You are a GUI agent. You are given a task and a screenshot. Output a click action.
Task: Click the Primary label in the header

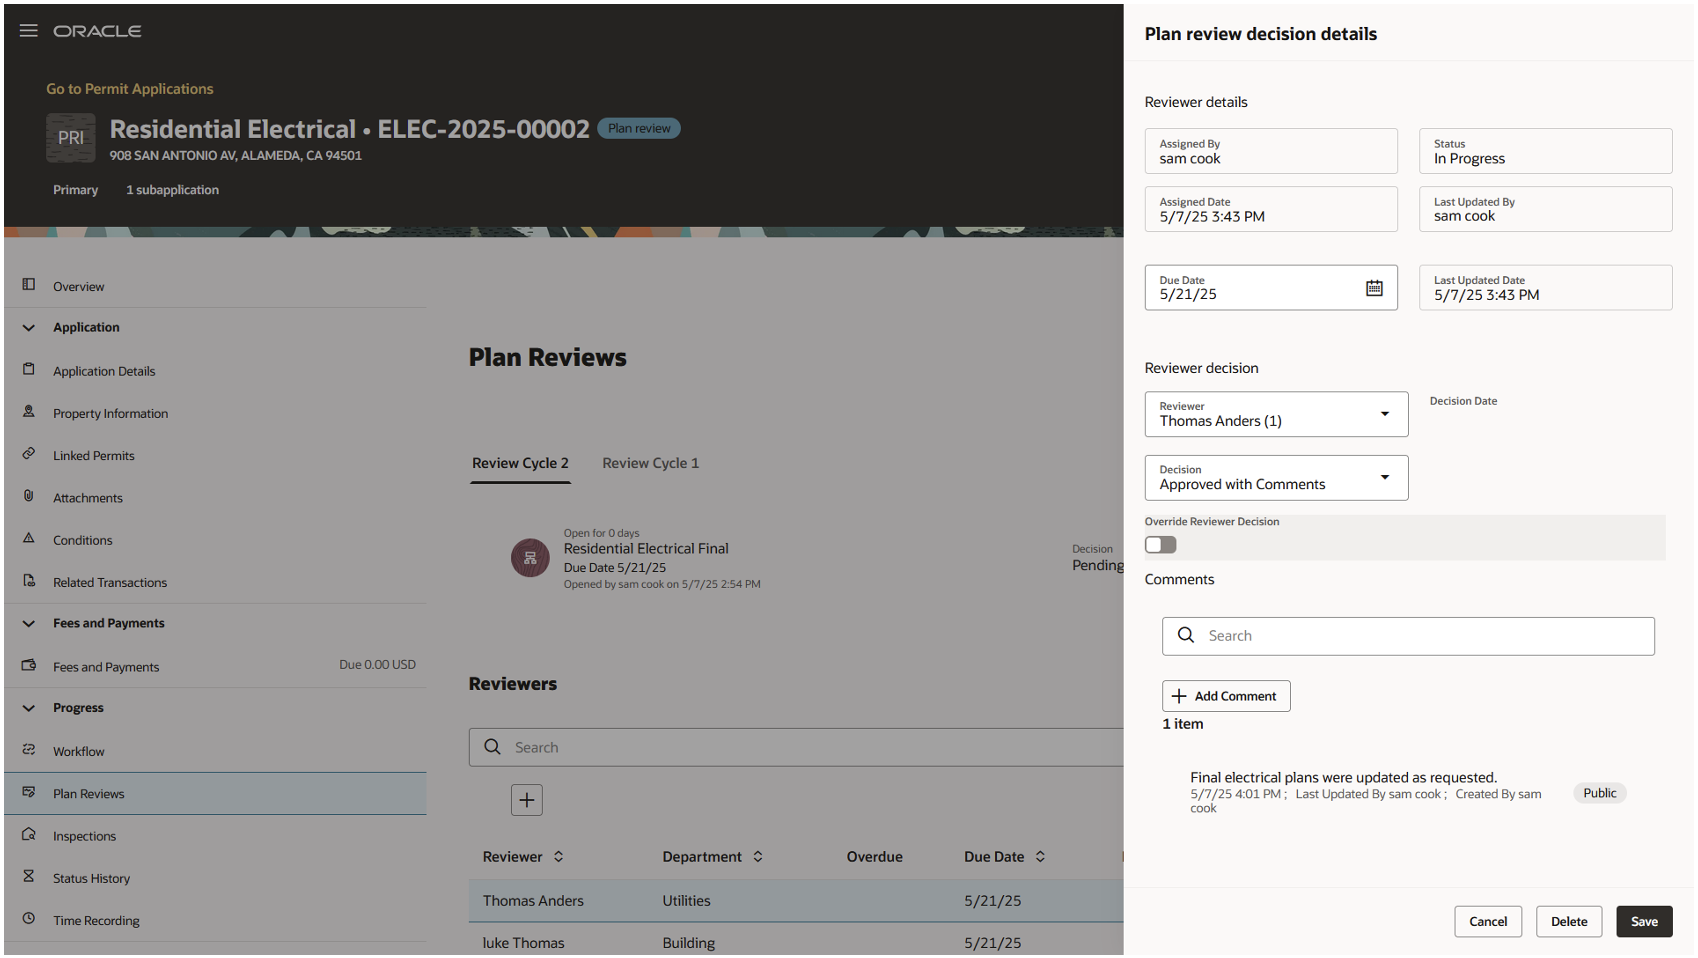(76, 190)
